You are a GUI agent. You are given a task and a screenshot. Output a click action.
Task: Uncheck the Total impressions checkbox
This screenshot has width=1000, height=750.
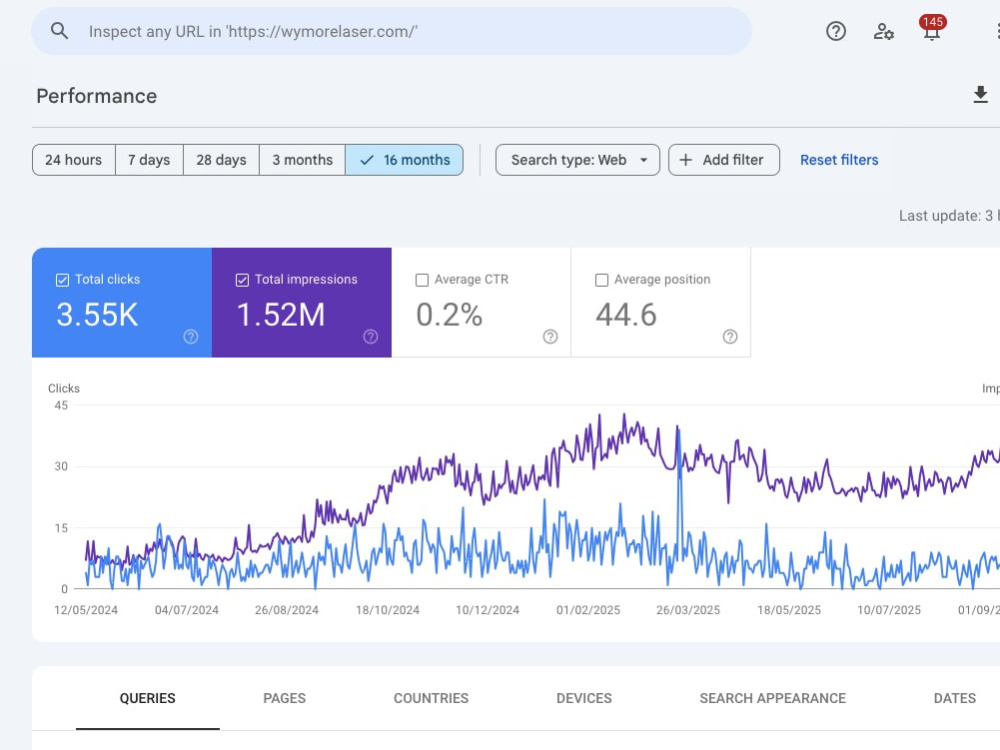point(242,280)
